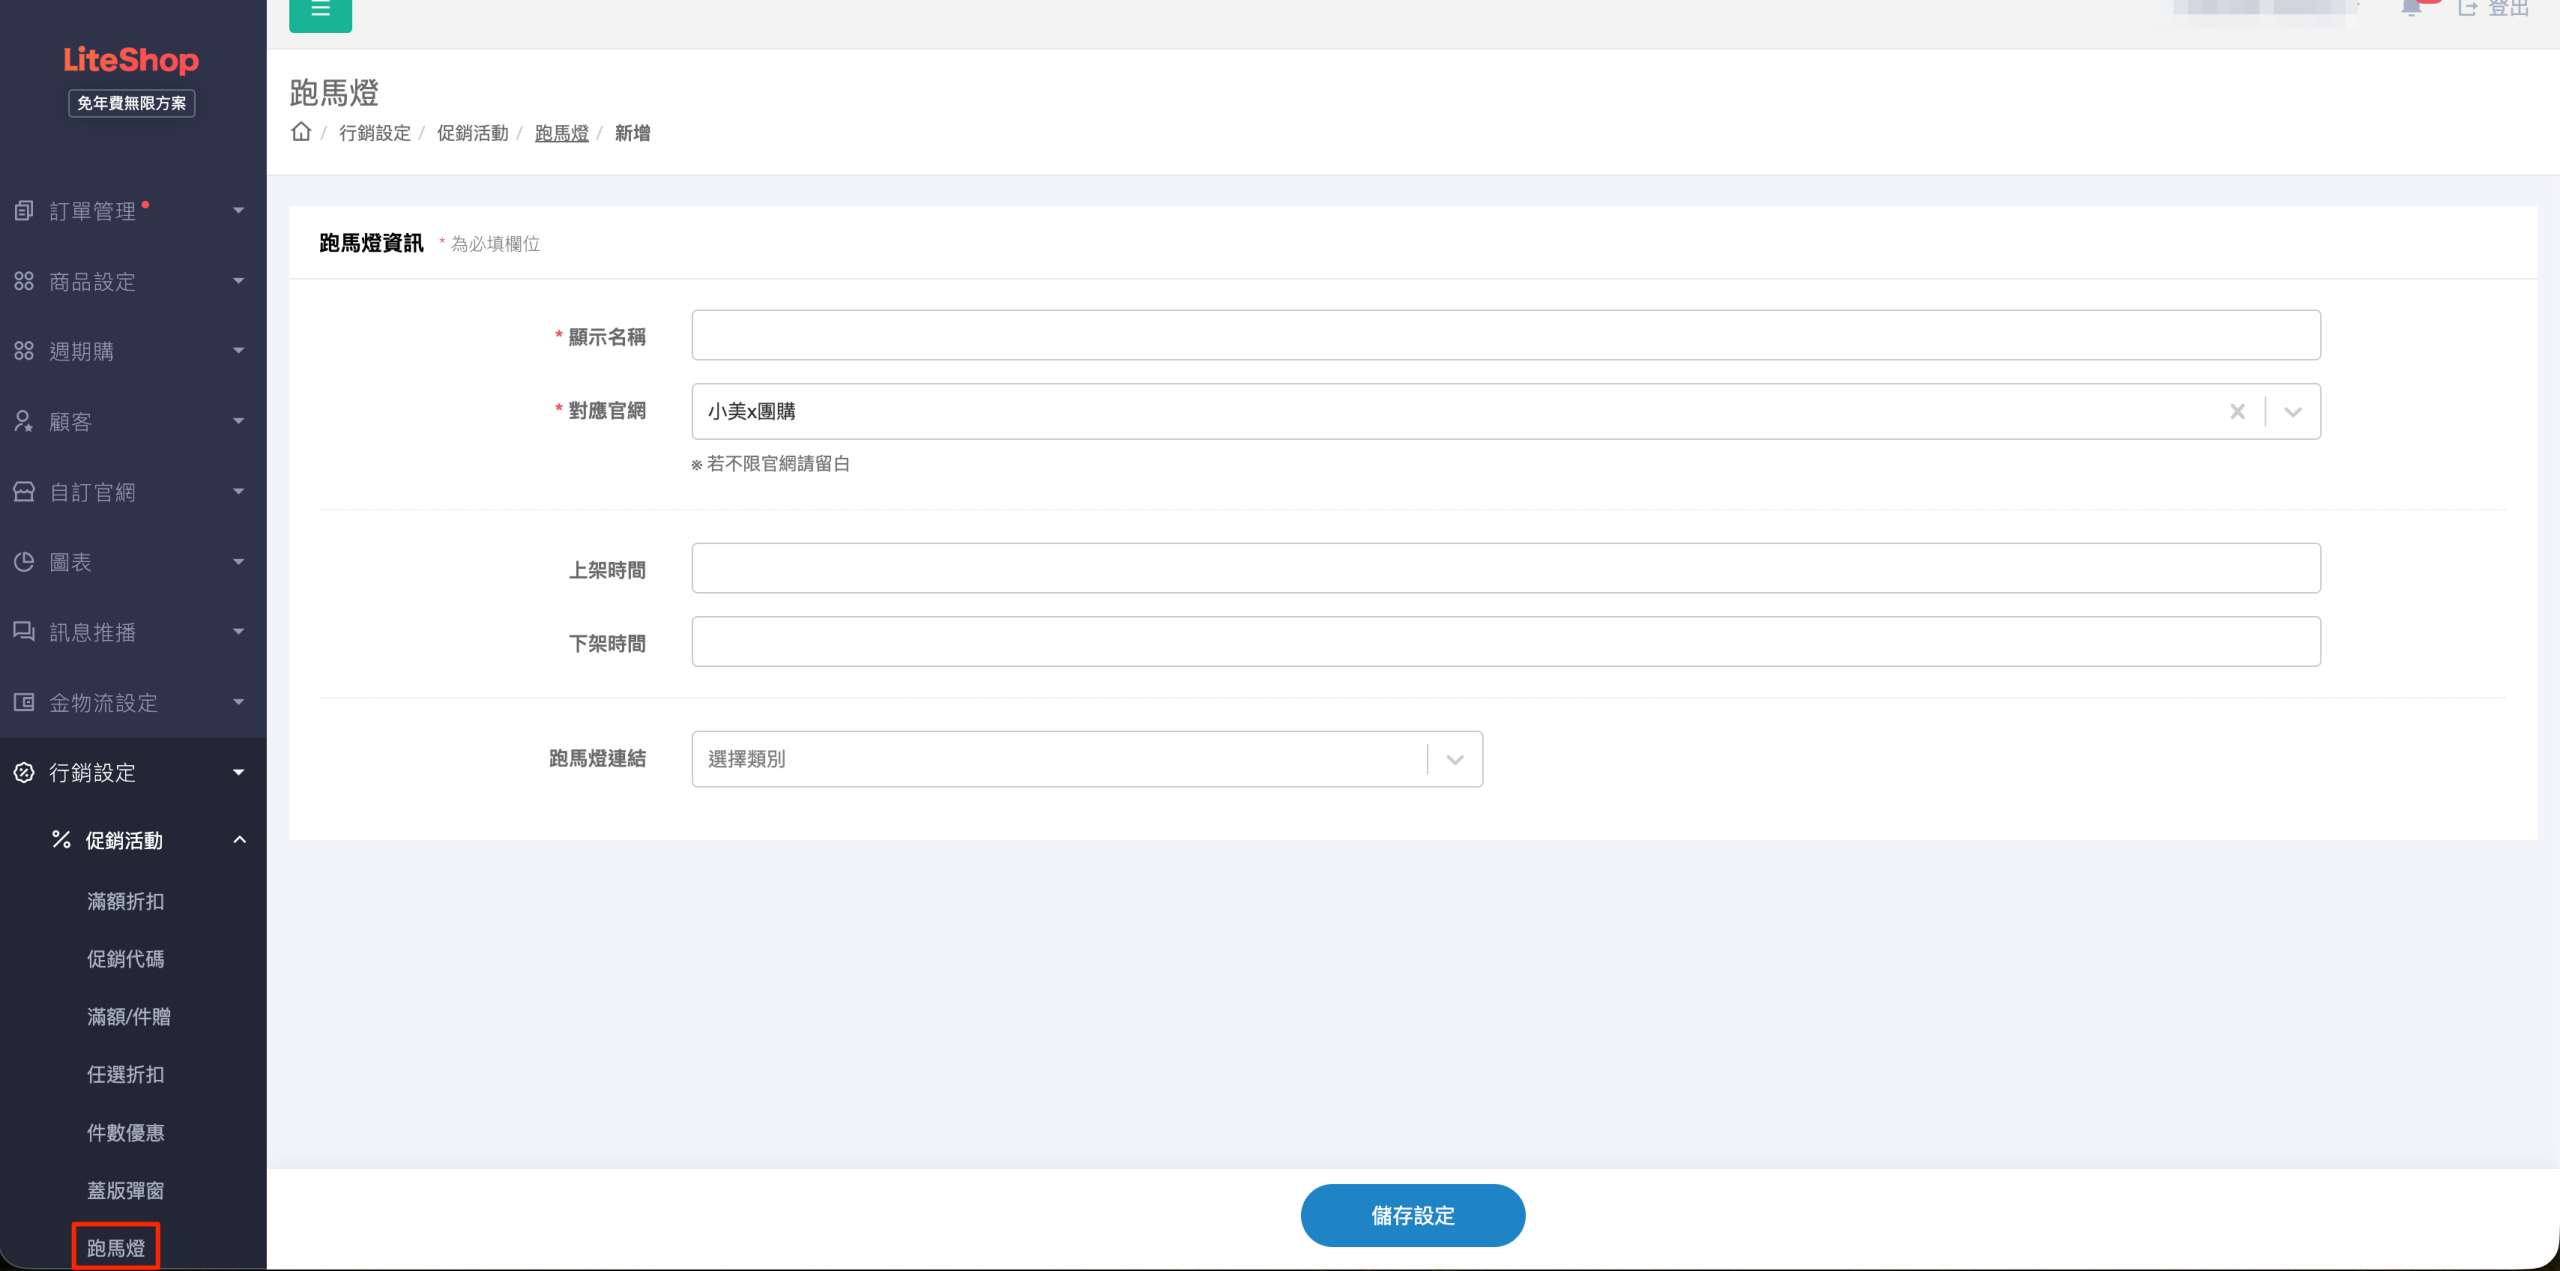The image size is (2560, 1271).
Task: Click the 跑馬燈 breadcrumb link
Action: pos(561,133)
